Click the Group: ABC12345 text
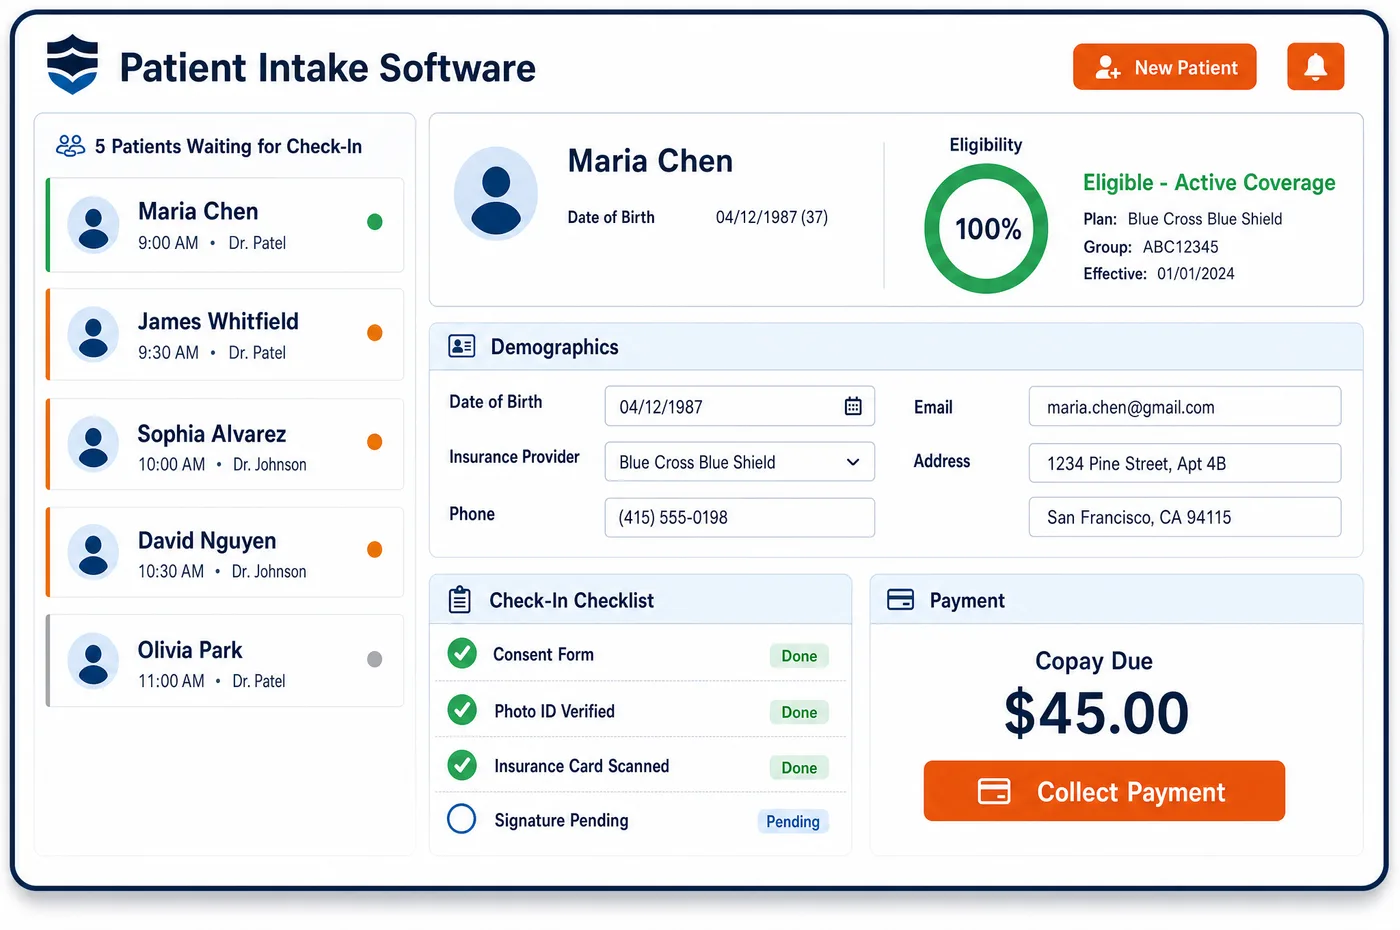 1151,247
